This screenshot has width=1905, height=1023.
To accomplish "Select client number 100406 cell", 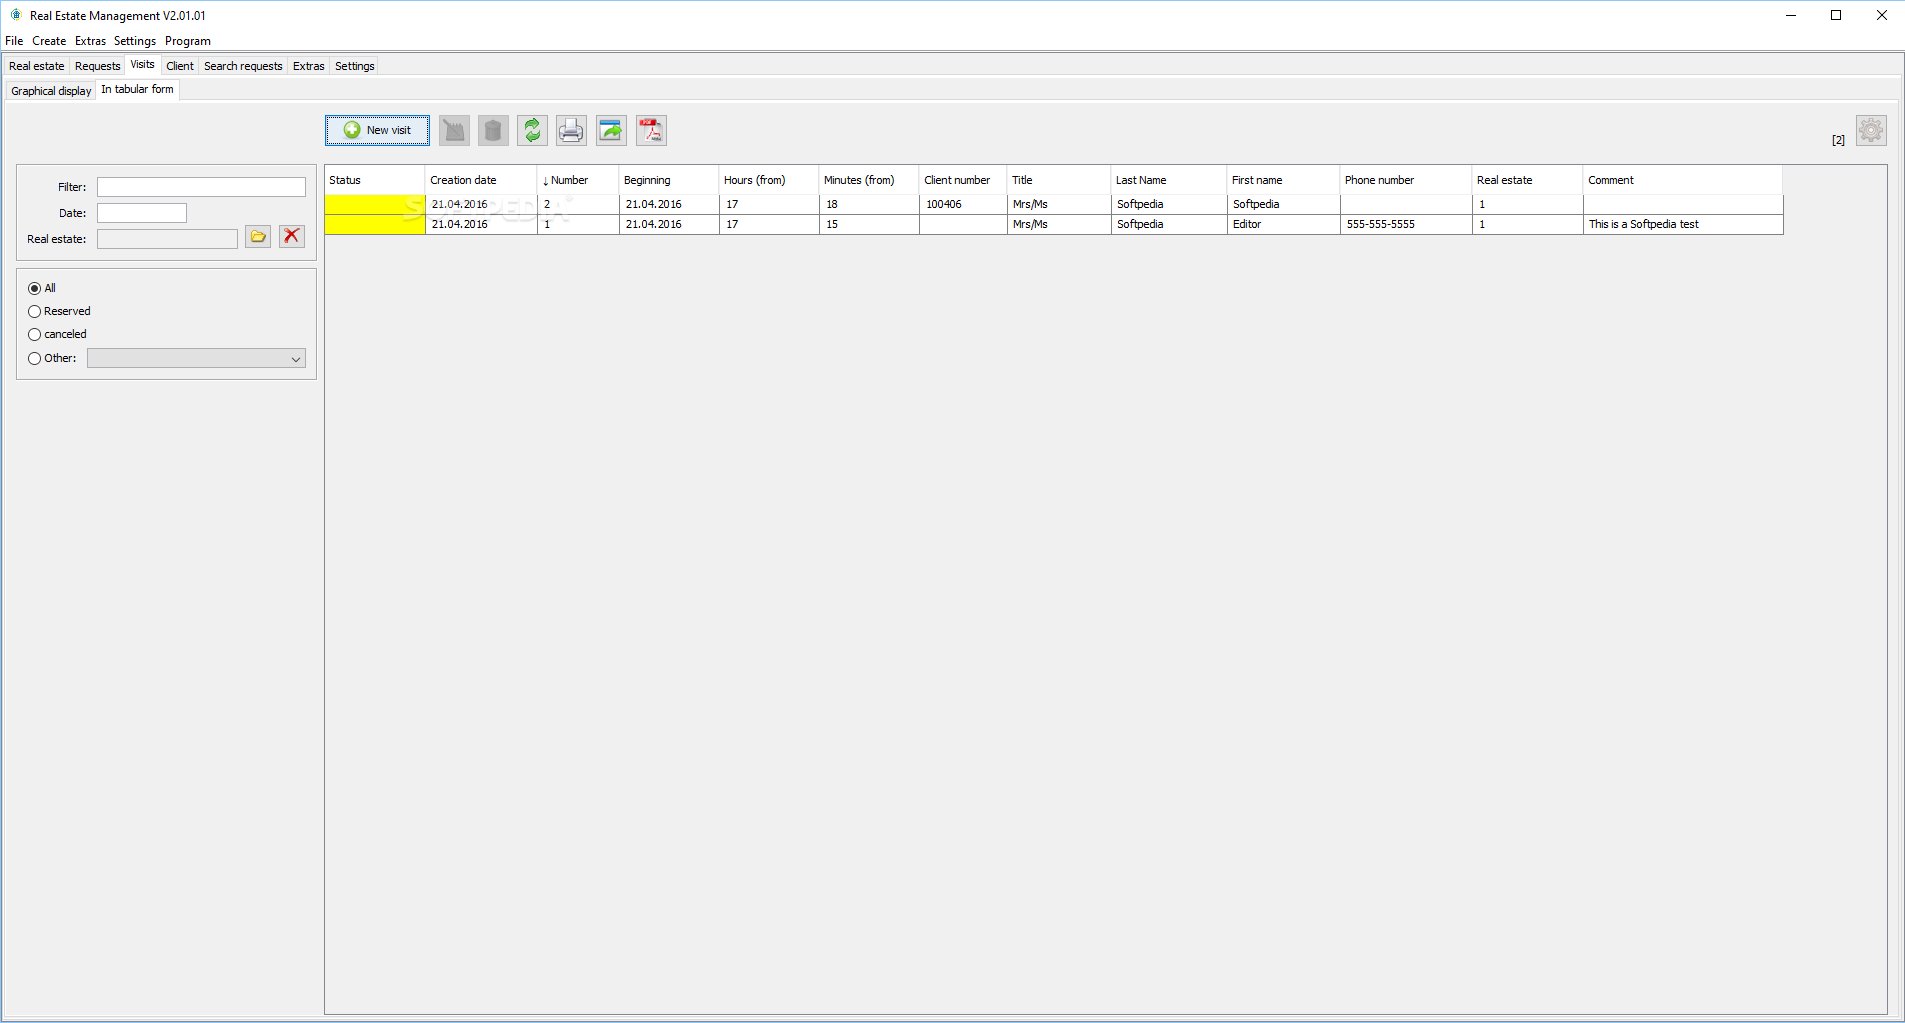I will [963, 204].
